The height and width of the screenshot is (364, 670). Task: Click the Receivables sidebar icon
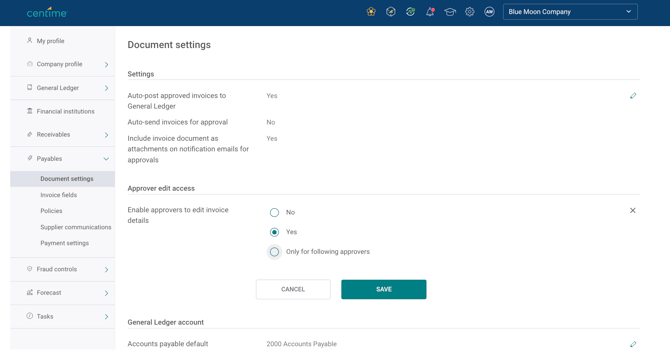tap(29, 134)
